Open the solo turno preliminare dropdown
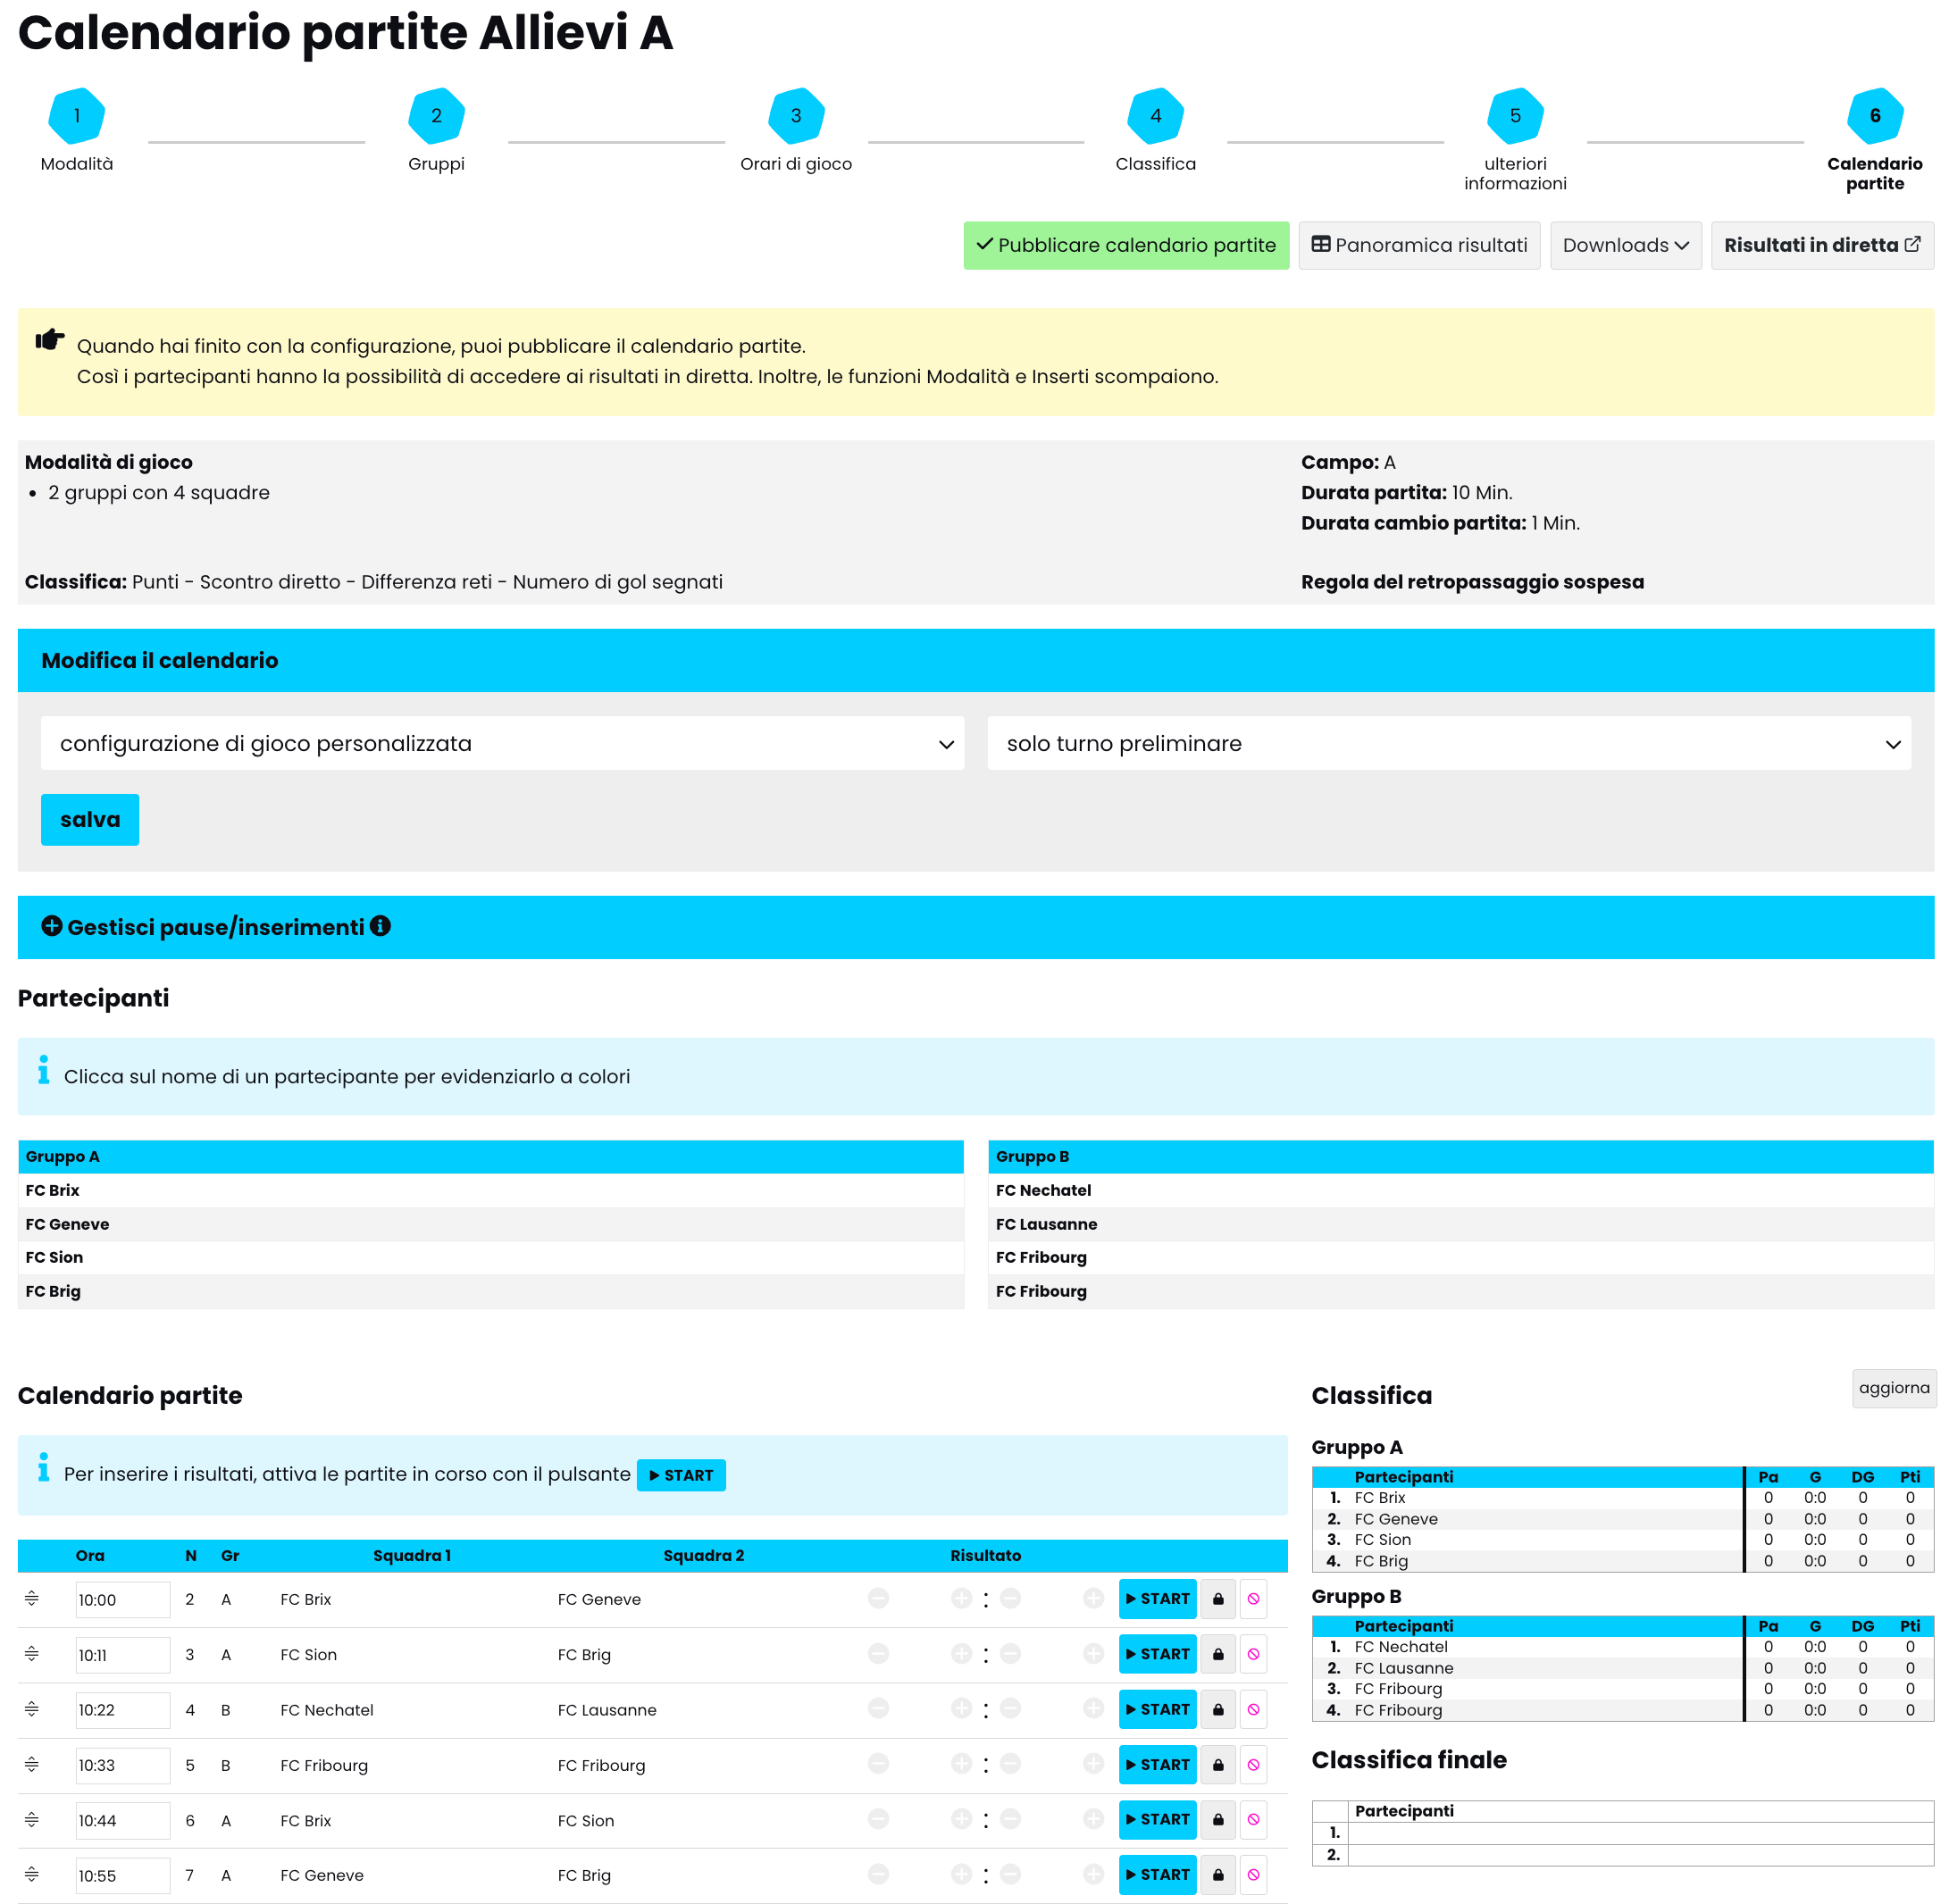The height and width of the screenshot is (1904, 1949). (1448, 743)
